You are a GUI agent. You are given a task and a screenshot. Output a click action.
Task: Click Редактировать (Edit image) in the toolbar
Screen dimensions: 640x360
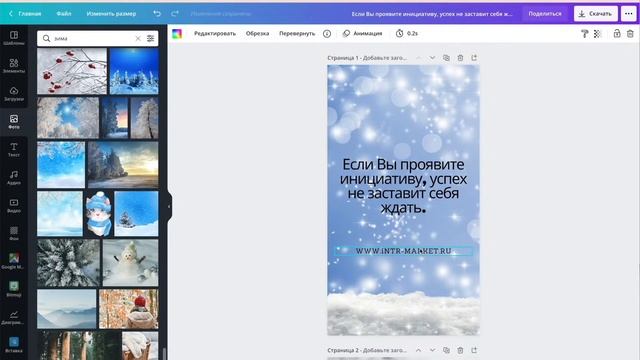tap(215, 33)
